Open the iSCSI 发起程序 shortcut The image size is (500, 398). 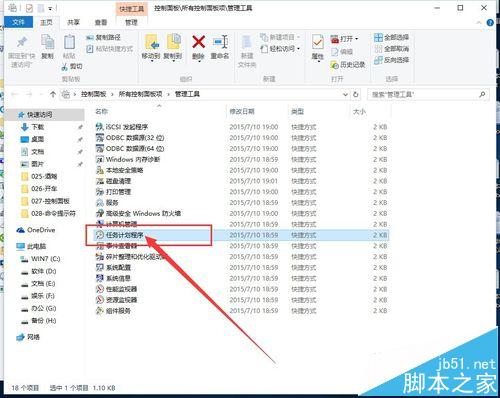tap(122, 127)
